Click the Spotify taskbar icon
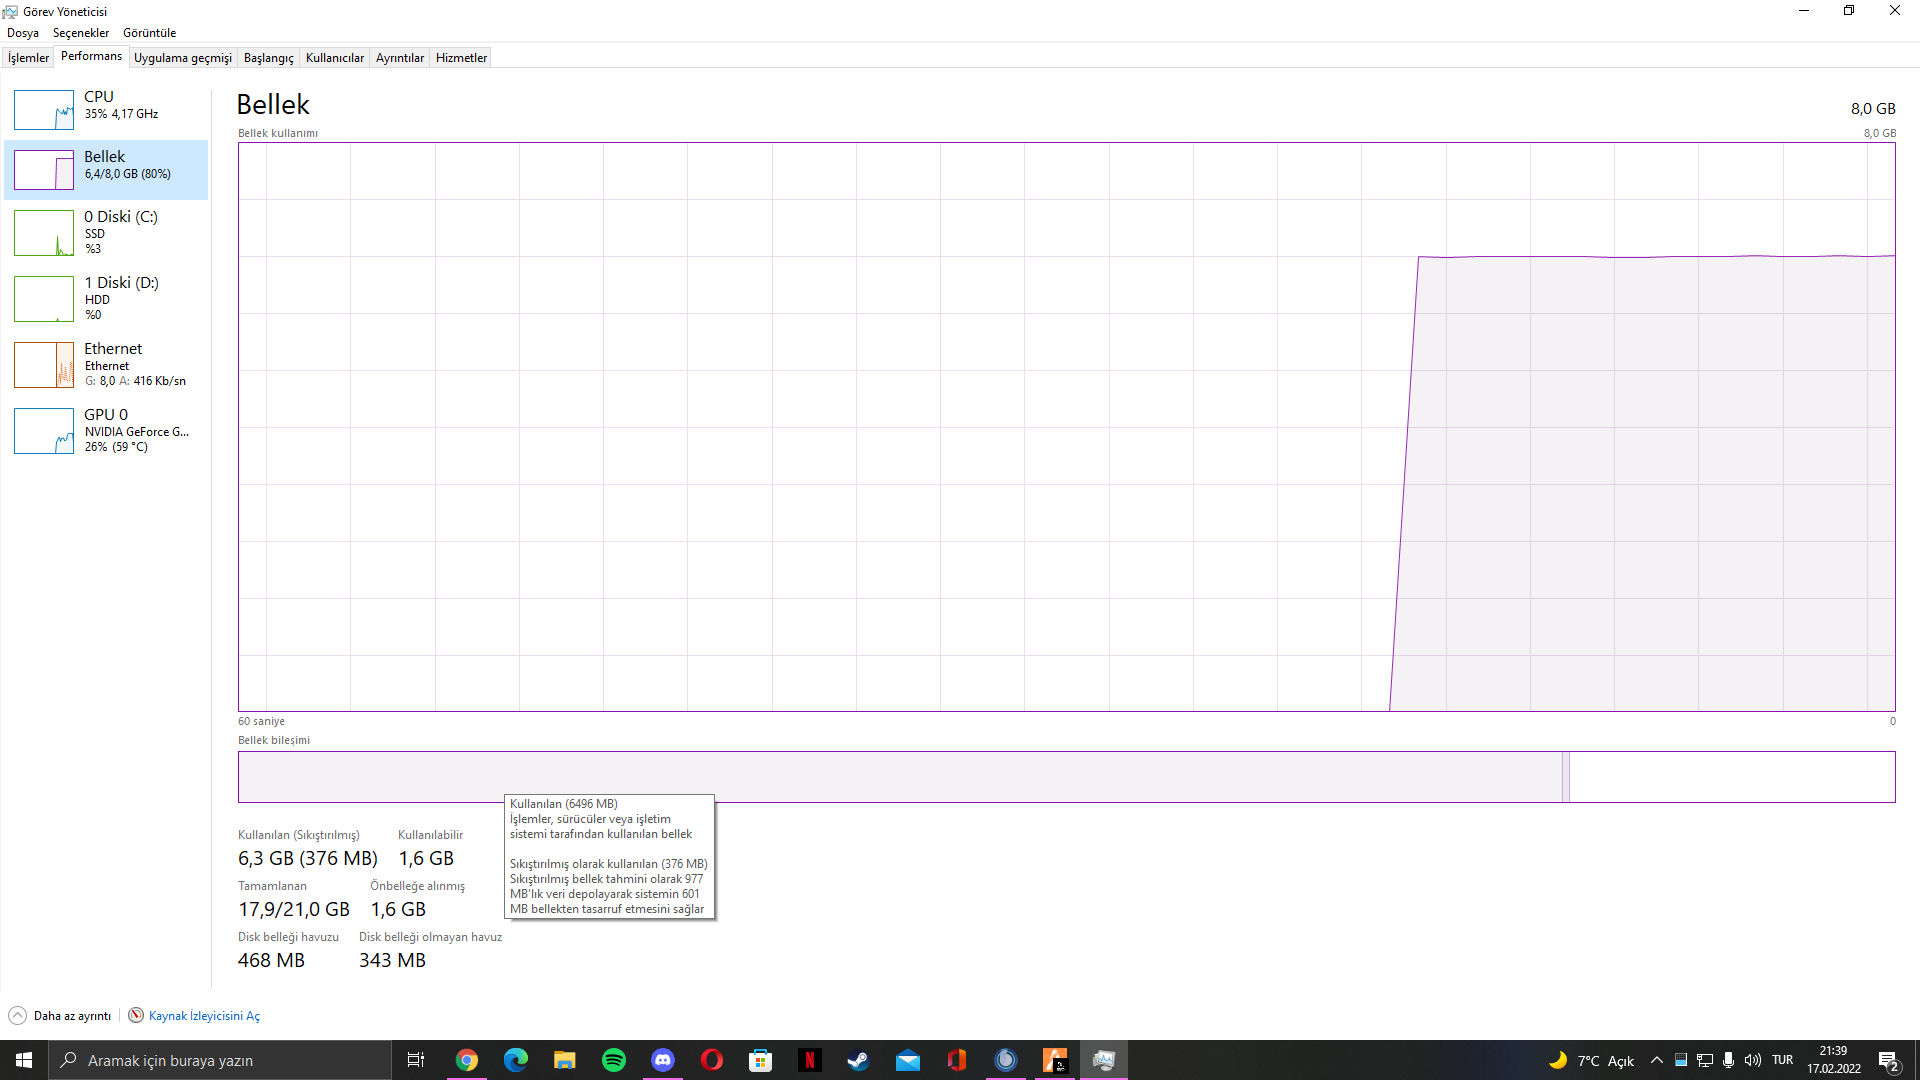The width and height of the screenshot is (1920, 1080). point(614,1060)
